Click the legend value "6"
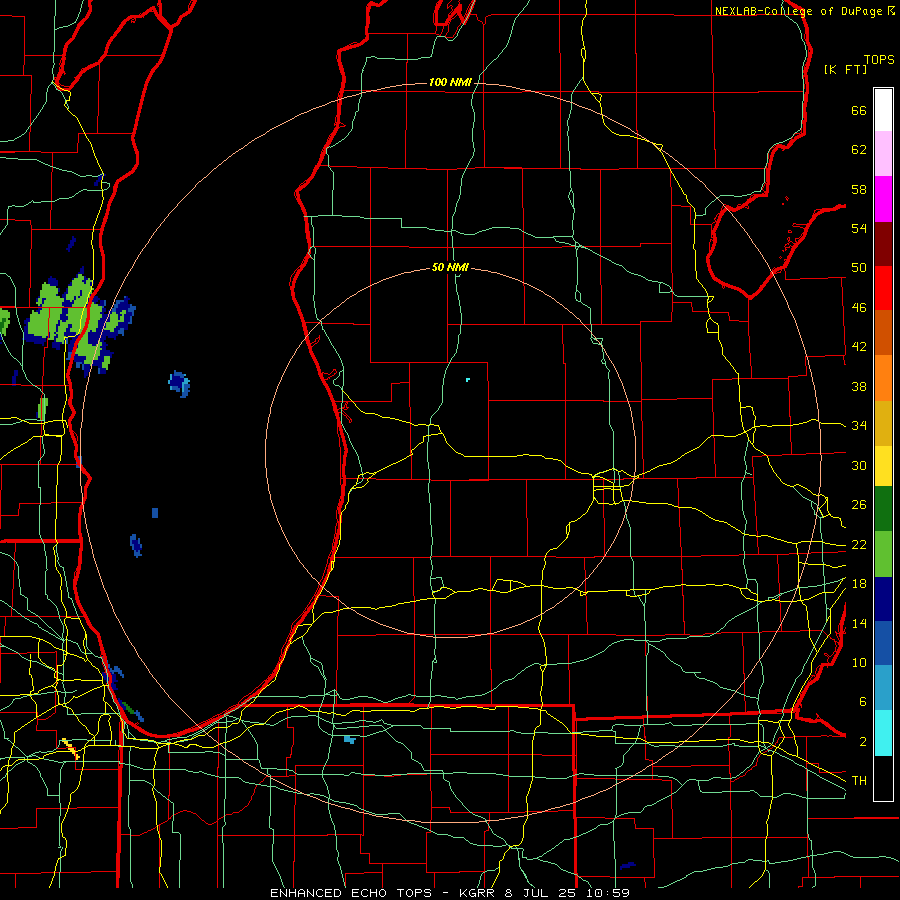Image resolution: width=900 pixels, height=900 pixels. tap(863, 702)
